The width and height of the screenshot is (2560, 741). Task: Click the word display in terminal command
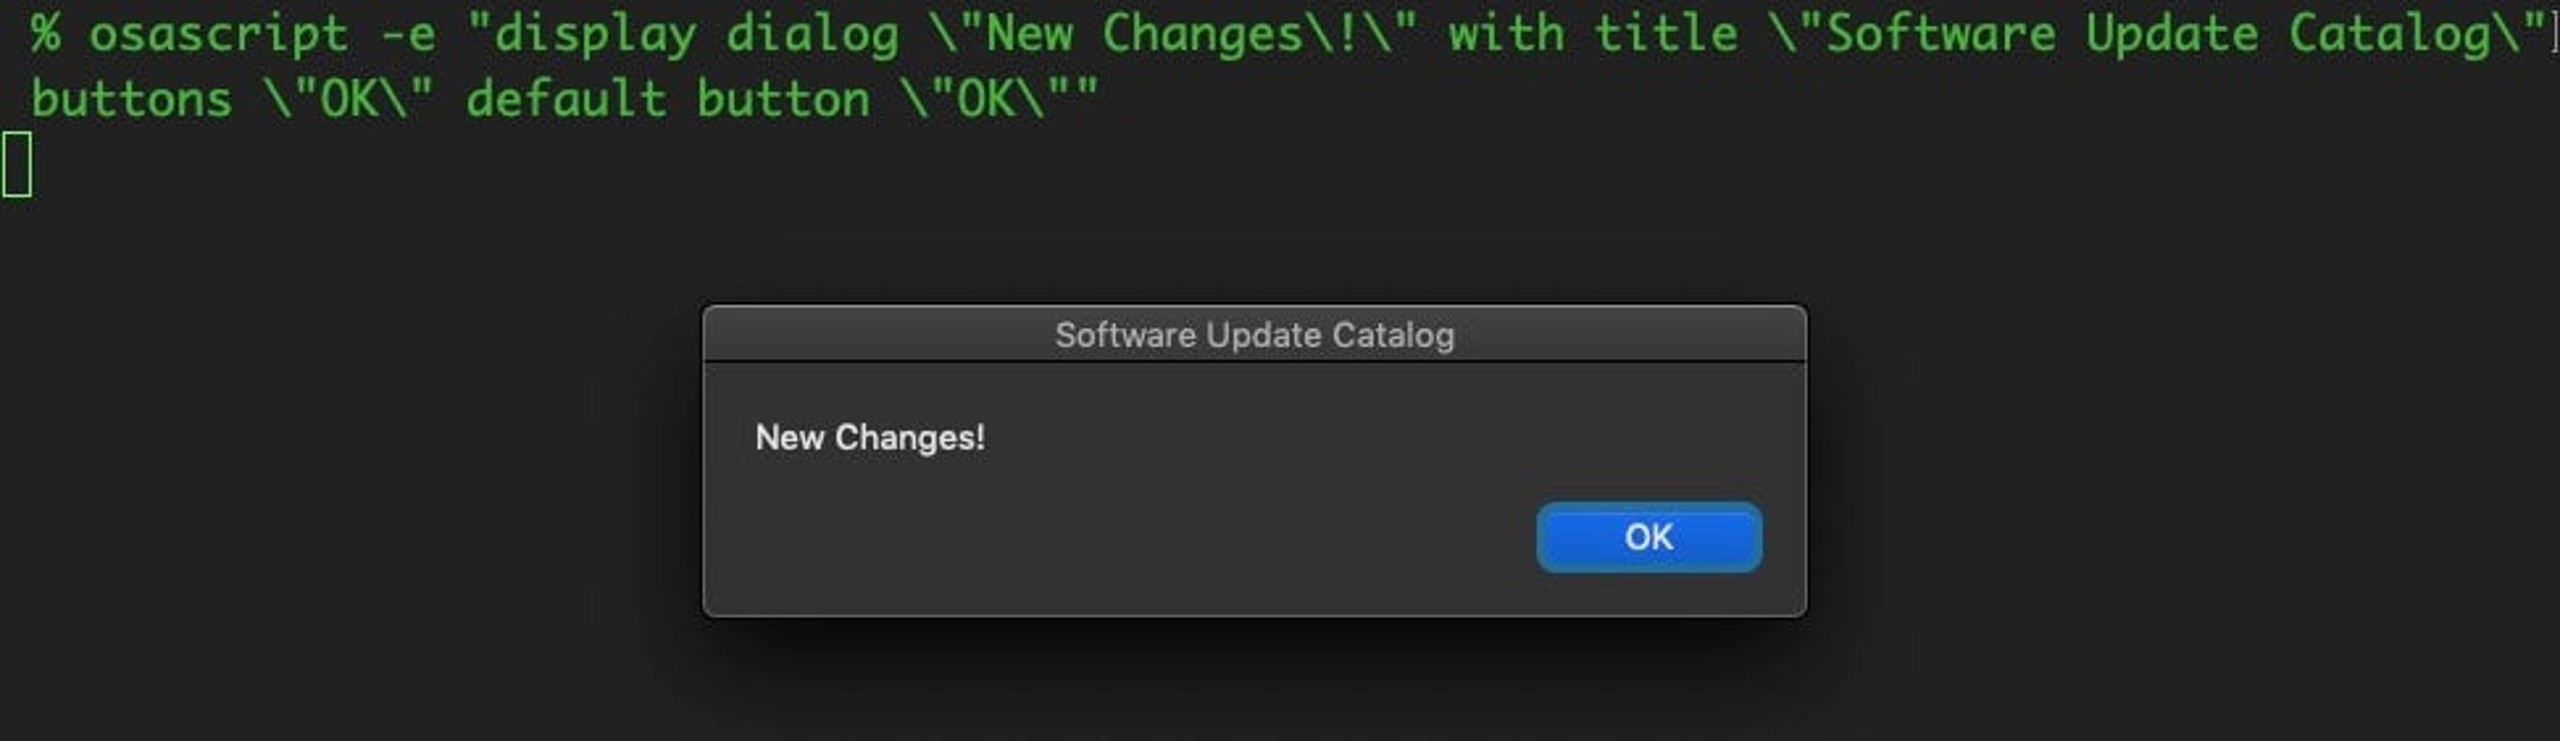point(595,35)
